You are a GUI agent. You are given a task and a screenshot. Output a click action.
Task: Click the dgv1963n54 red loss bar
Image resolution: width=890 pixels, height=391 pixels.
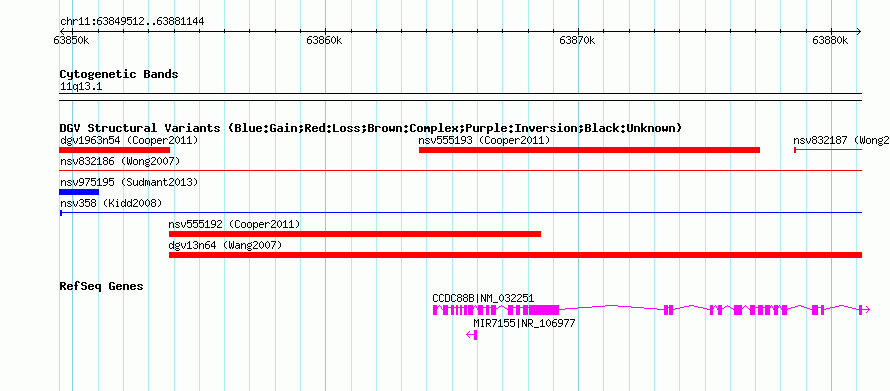pos(115,150)
